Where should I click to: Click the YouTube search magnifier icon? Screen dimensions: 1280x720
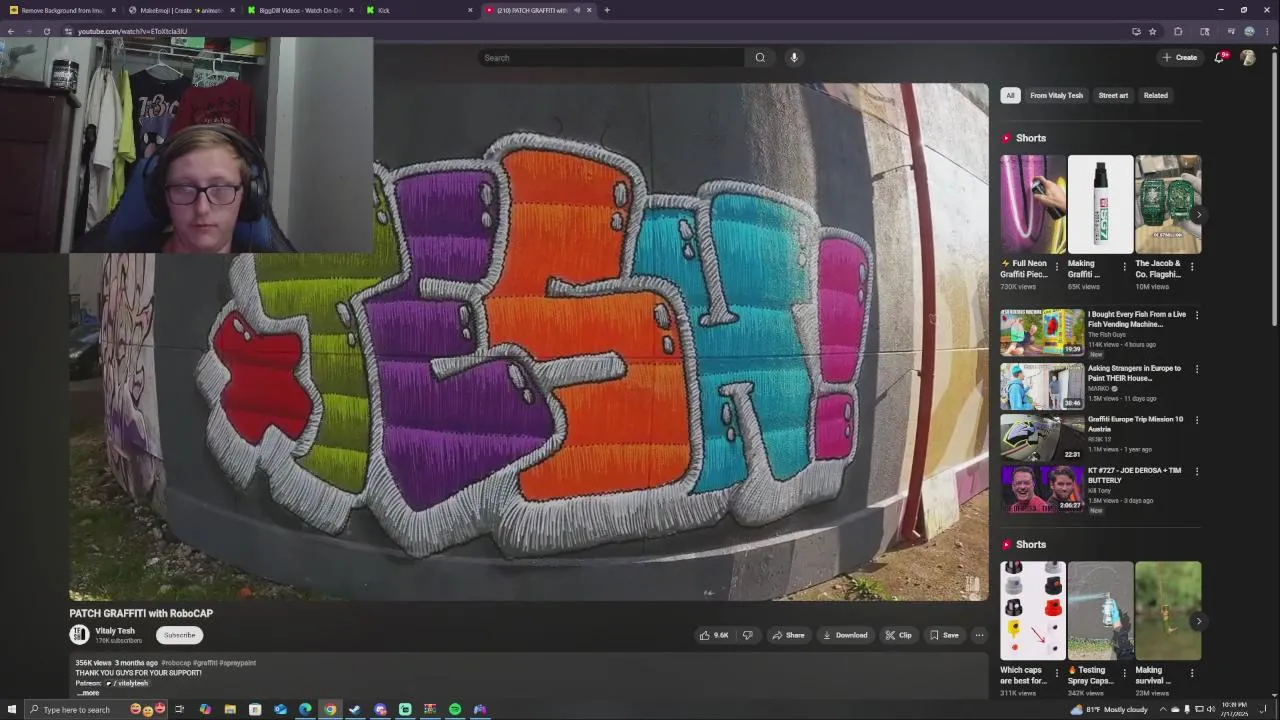pyautogui.click(x=760, y=58)
